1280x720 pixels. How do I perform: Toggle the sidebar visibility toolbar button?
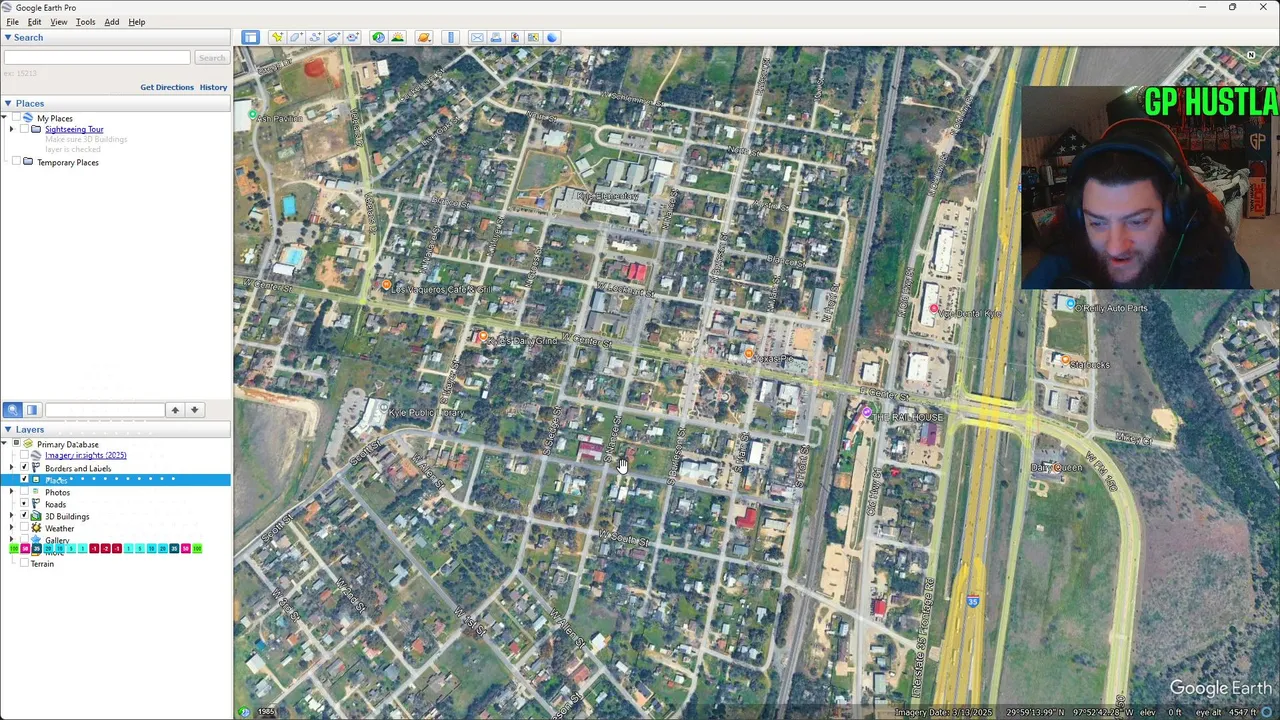pyautogui.click(x=250, y=37)
